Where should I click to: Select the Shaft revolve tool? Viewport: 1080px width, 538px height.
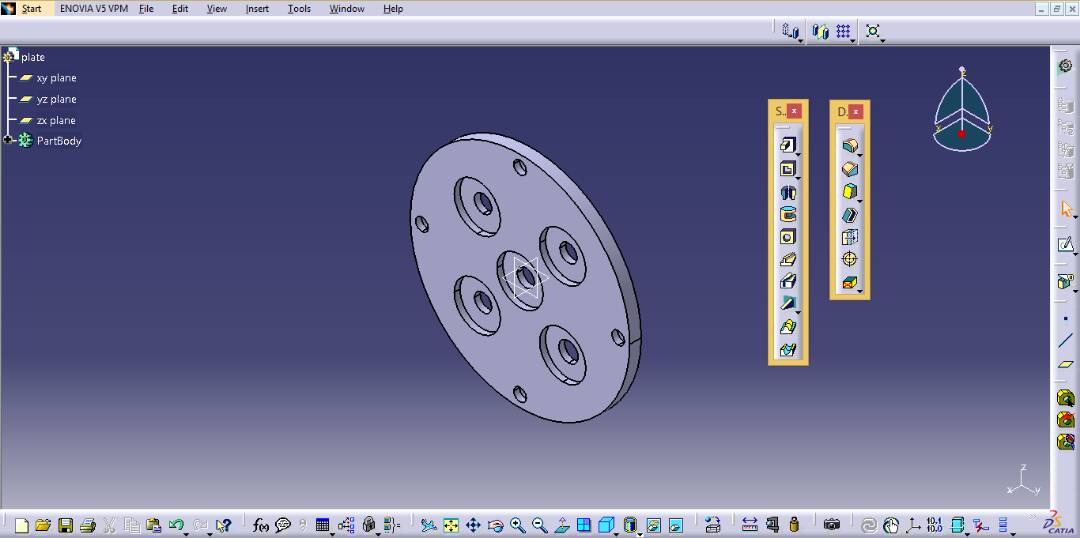(787, 192)
